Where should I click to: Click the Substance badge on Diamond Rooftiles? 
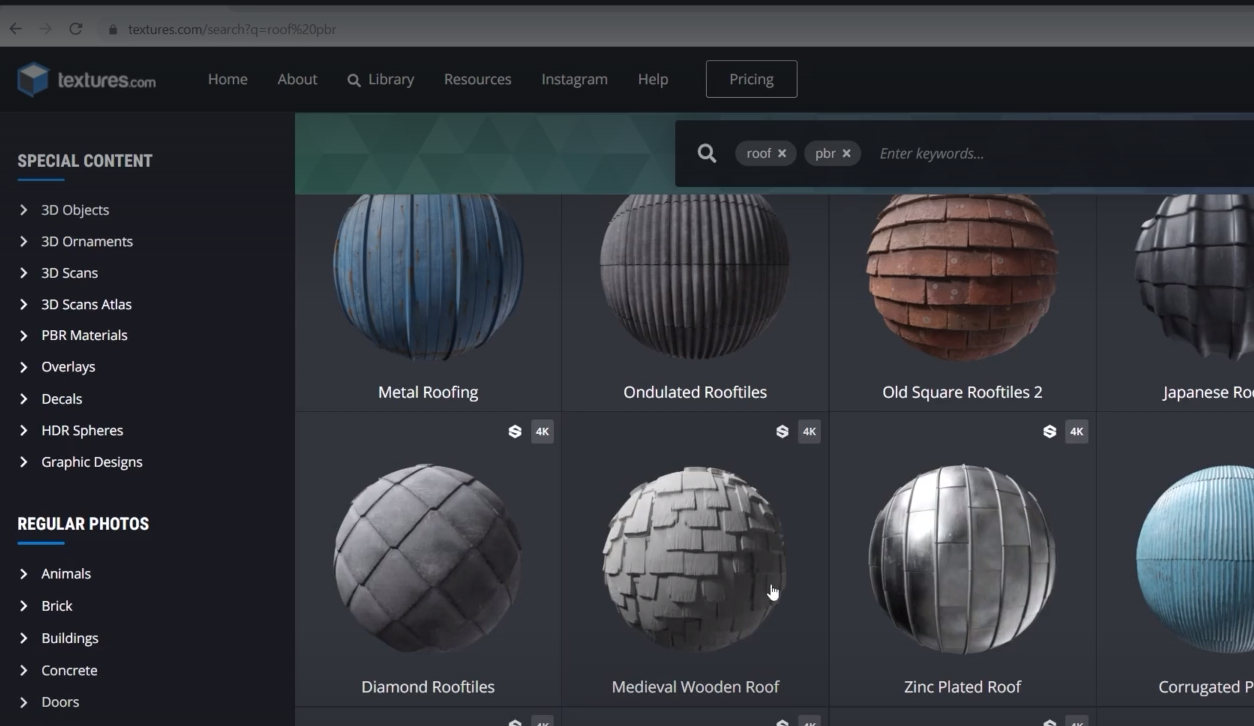(515, 431)
